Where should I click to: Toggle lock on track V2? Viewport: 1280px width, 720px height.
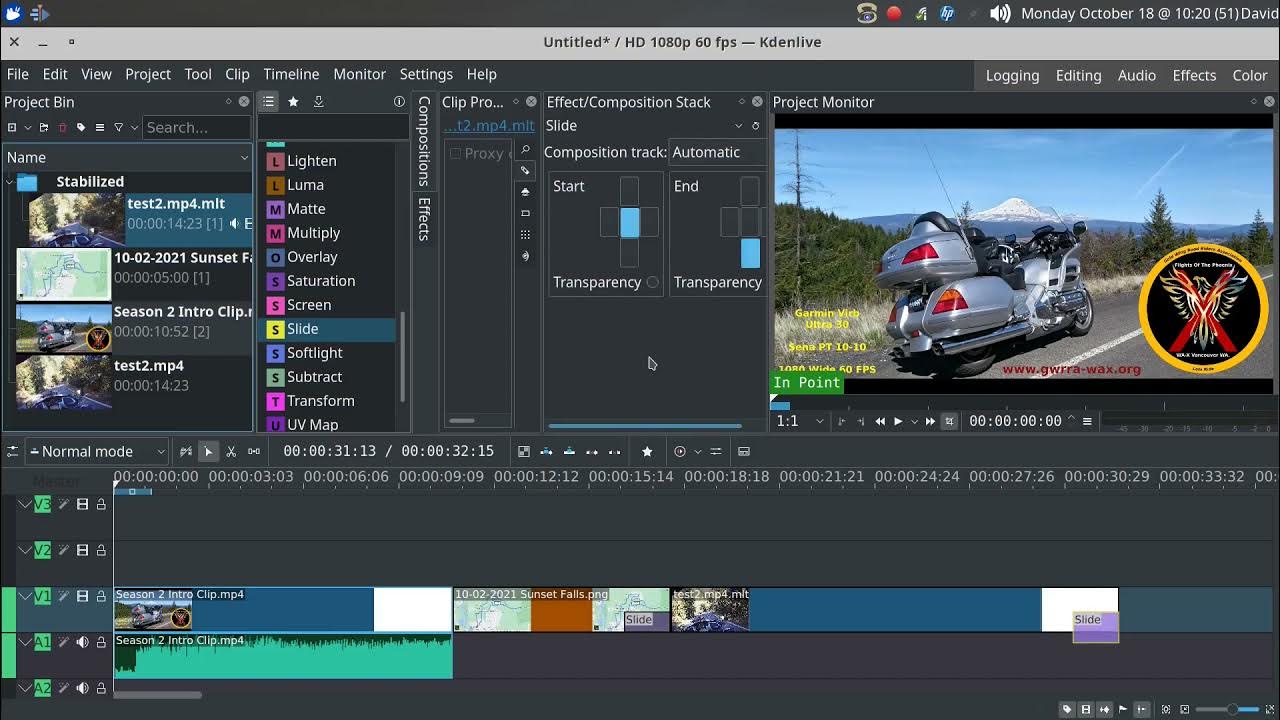click(x=101, y=551)
